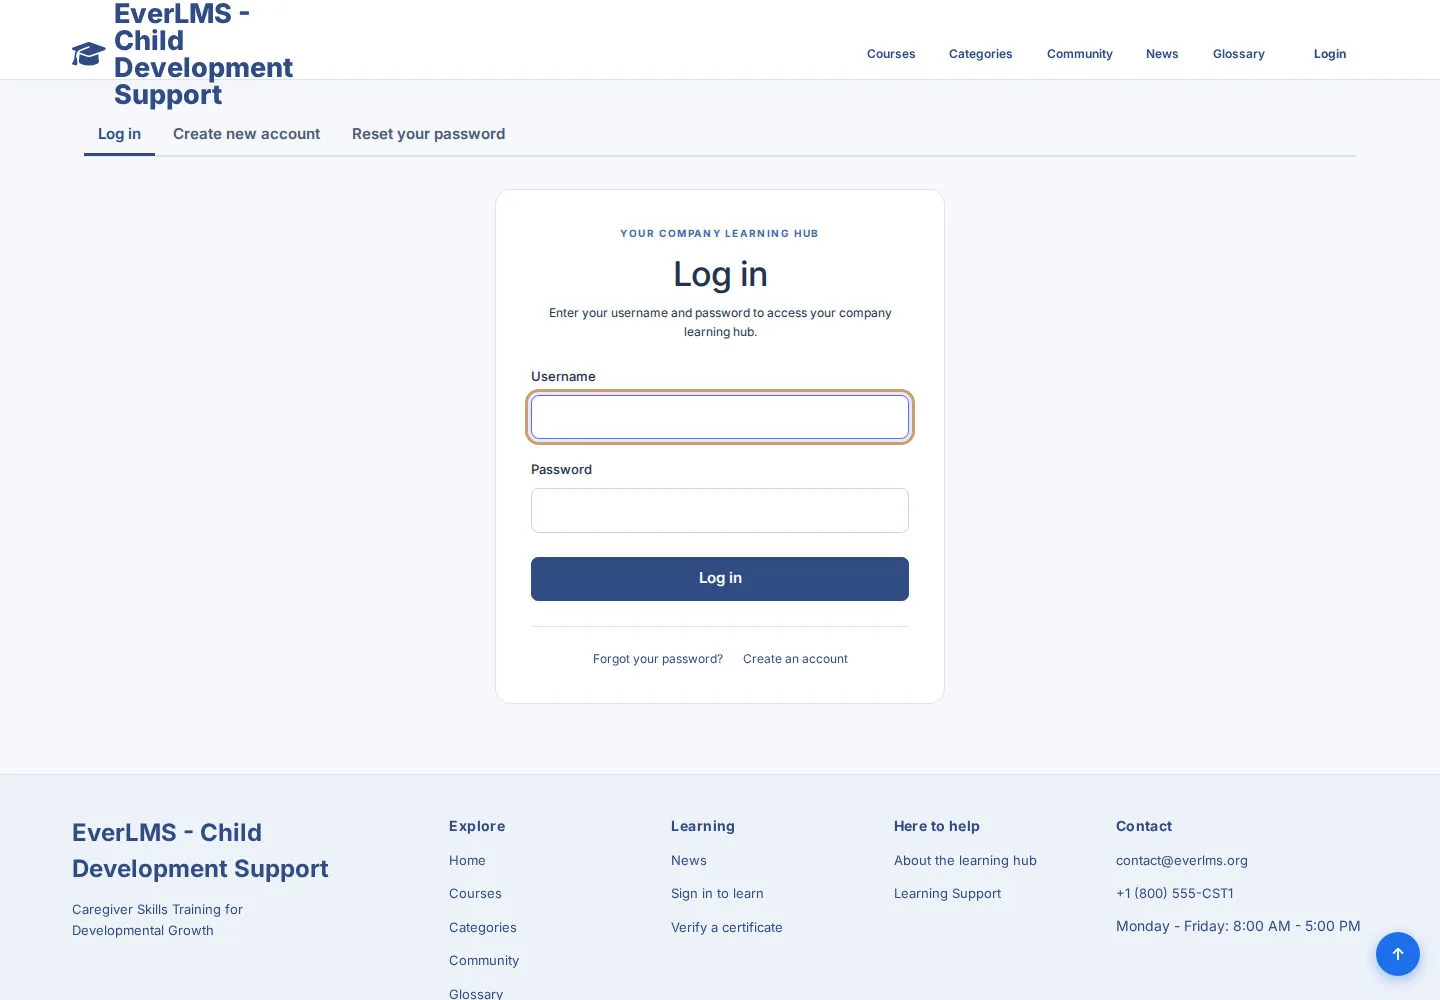Open About the learning hub link
The image size is (1440, 1000).
pos(965,860)
